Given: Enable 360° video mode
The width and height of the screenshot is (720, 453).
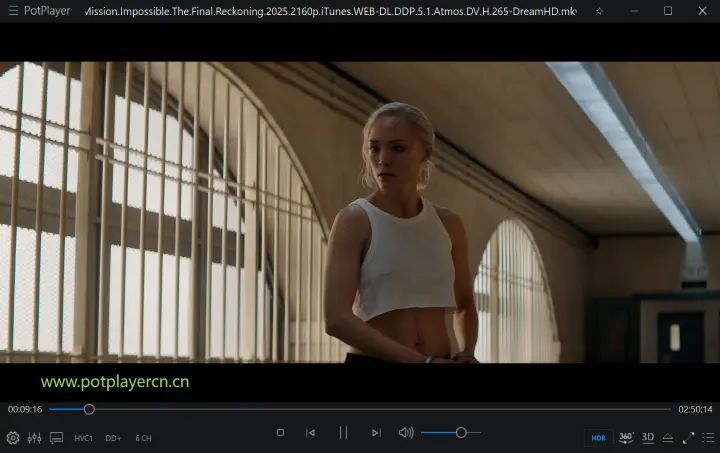Looking at the screenshot, I should (x=626, y=438).
